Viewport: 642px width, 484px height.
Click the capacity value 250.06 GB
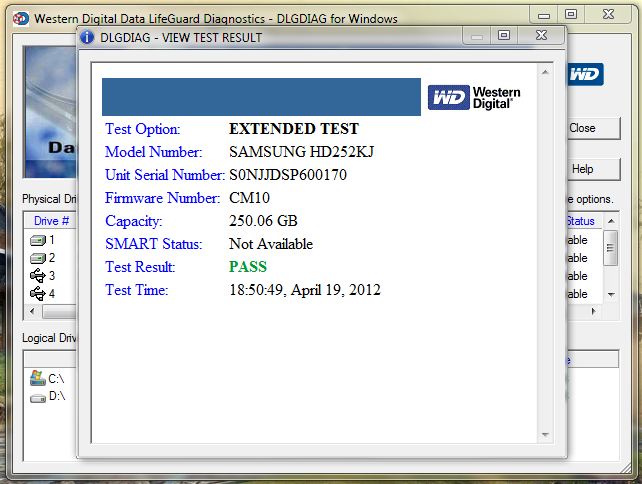click(263, 221)
